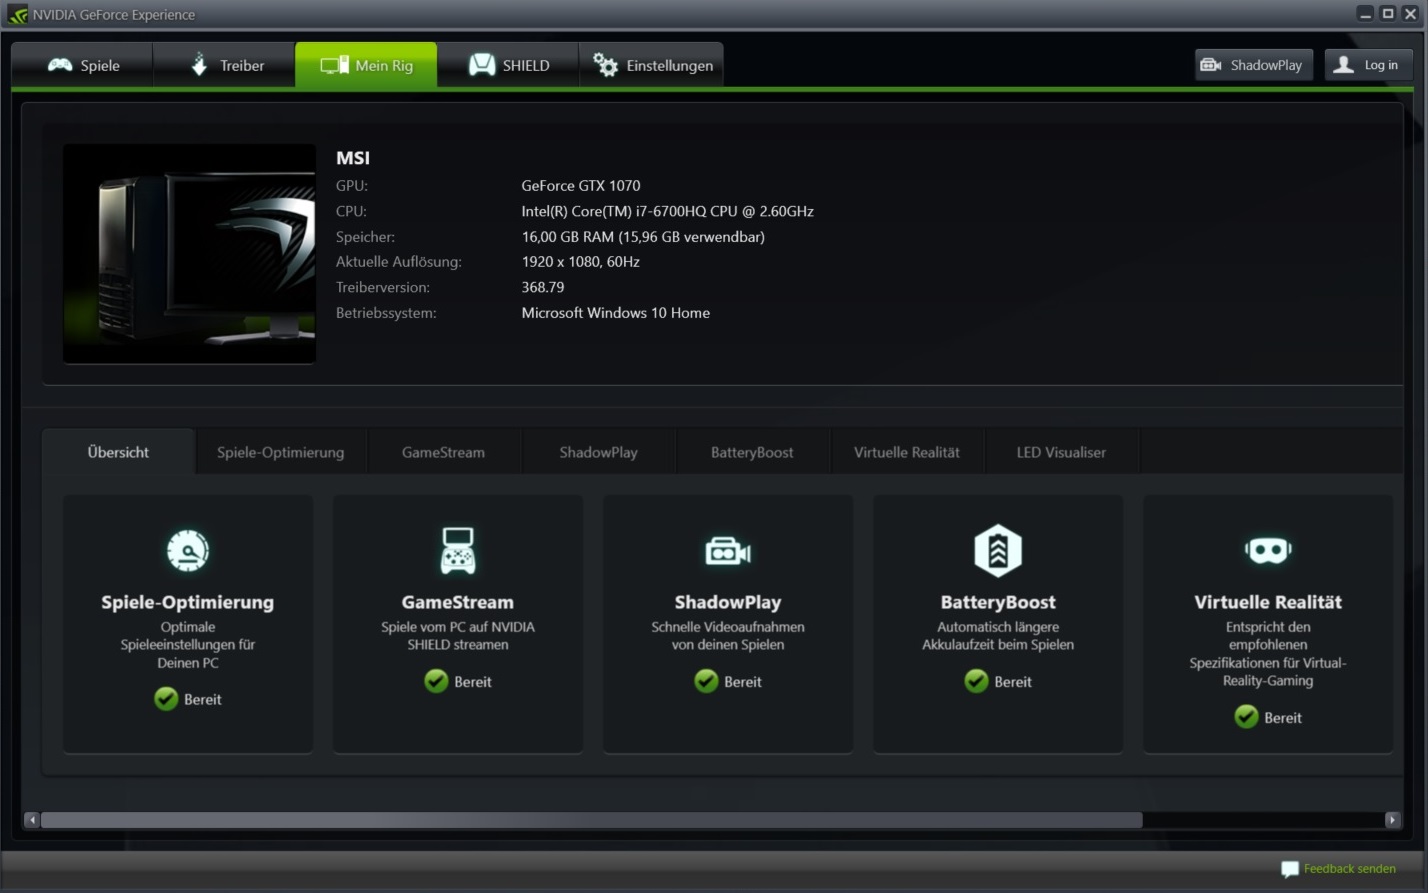This screenshot has width=1428, height=893.
Task: Close the GeForce Experience window
Action: point(1411,14)
